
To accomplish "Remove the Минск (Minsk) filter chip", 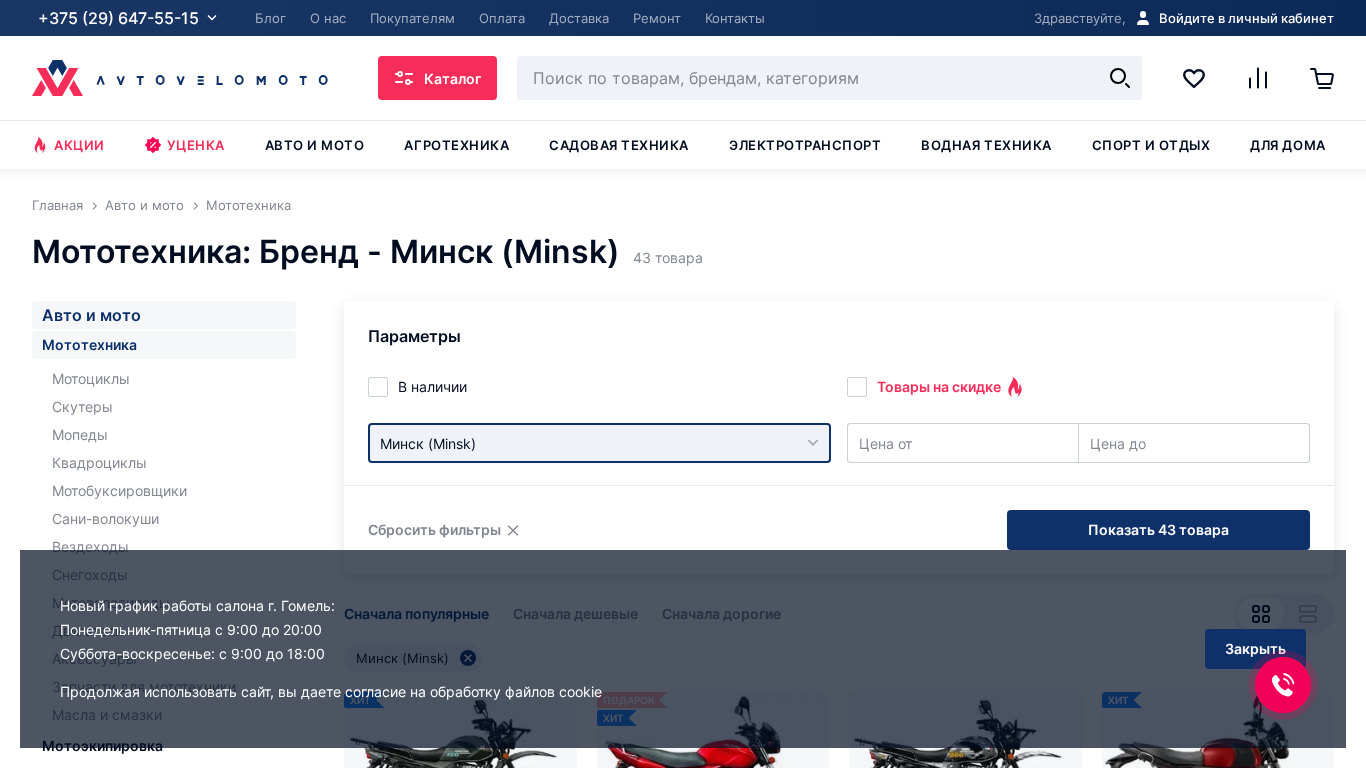I will [468, 658].
